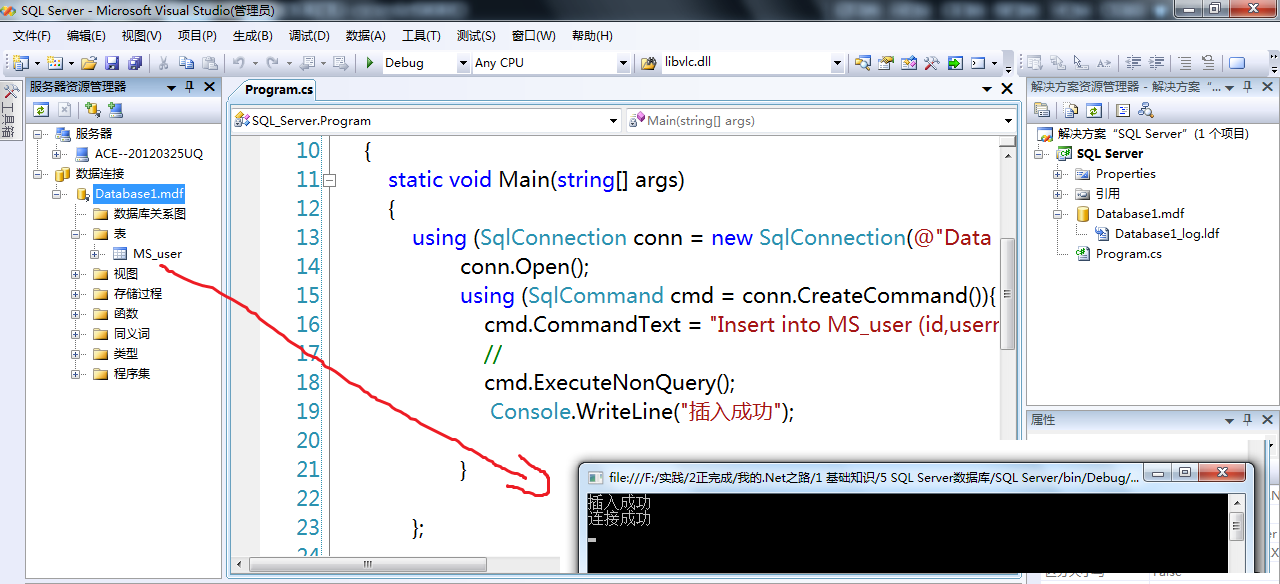Click the Add New Item toolbar icon
1280x584 pixels.
[x=53, y=62]
